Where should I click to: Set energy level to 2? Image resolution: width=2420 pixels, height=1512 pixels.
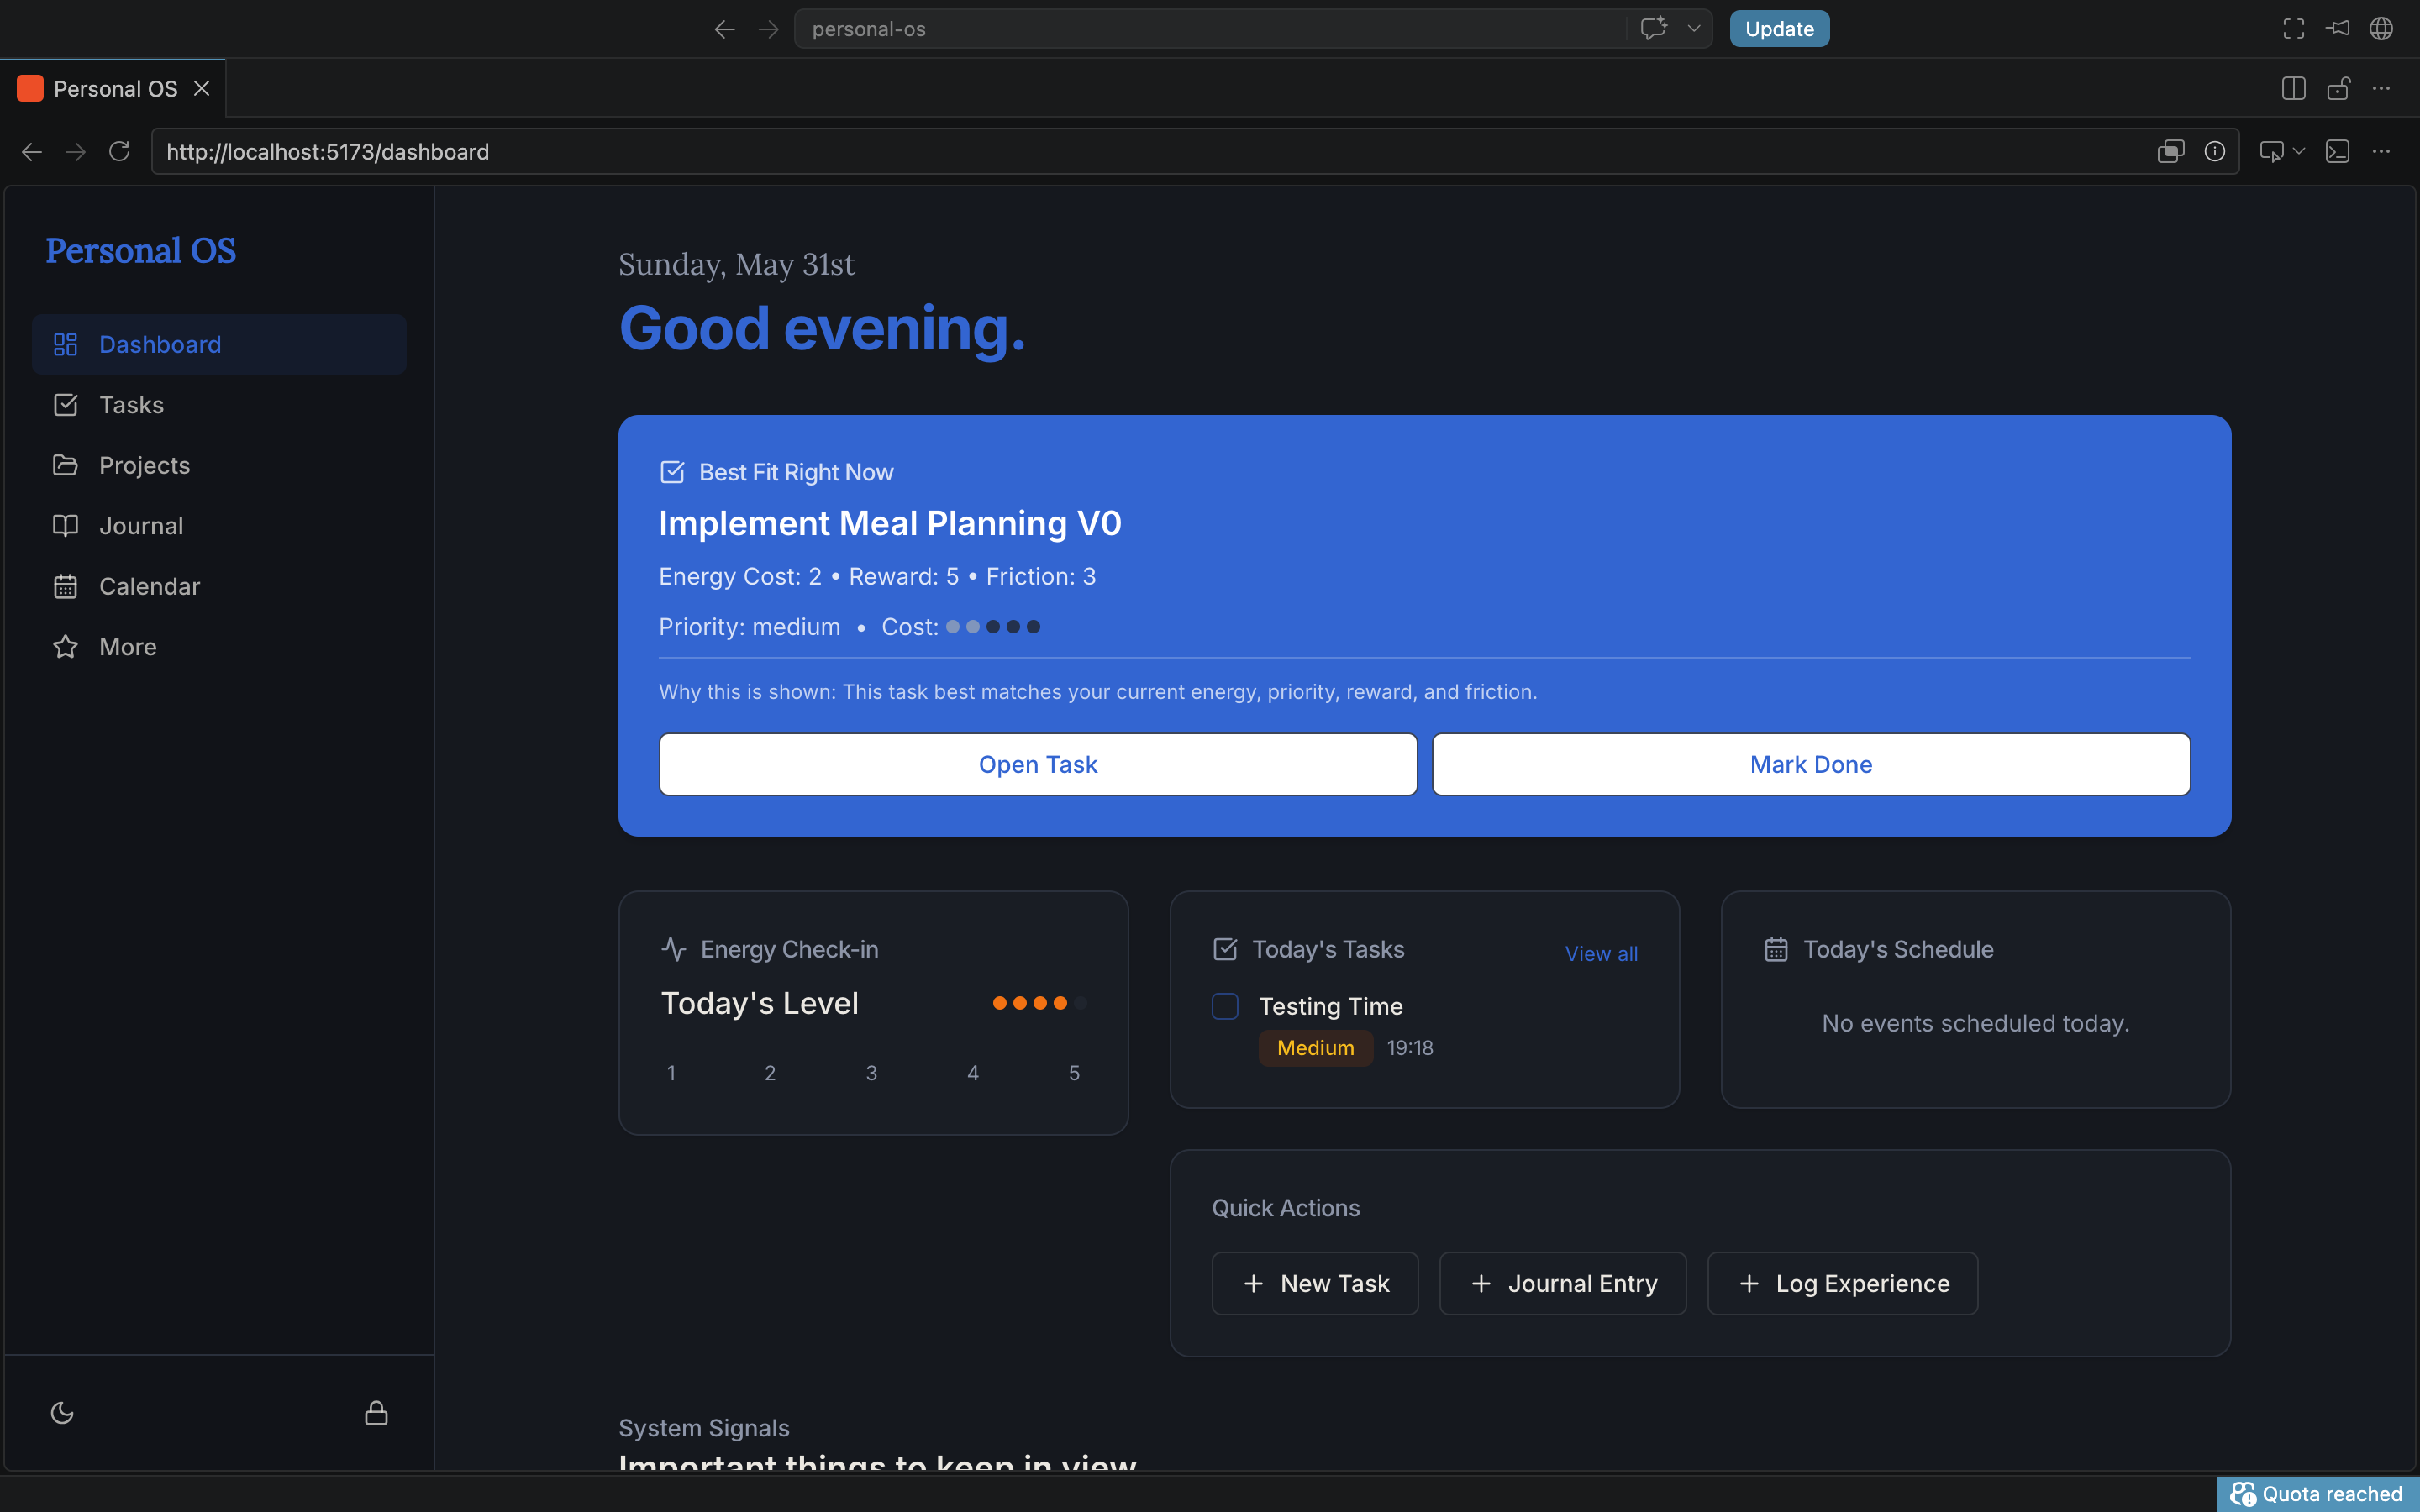tap(770, 1073)
